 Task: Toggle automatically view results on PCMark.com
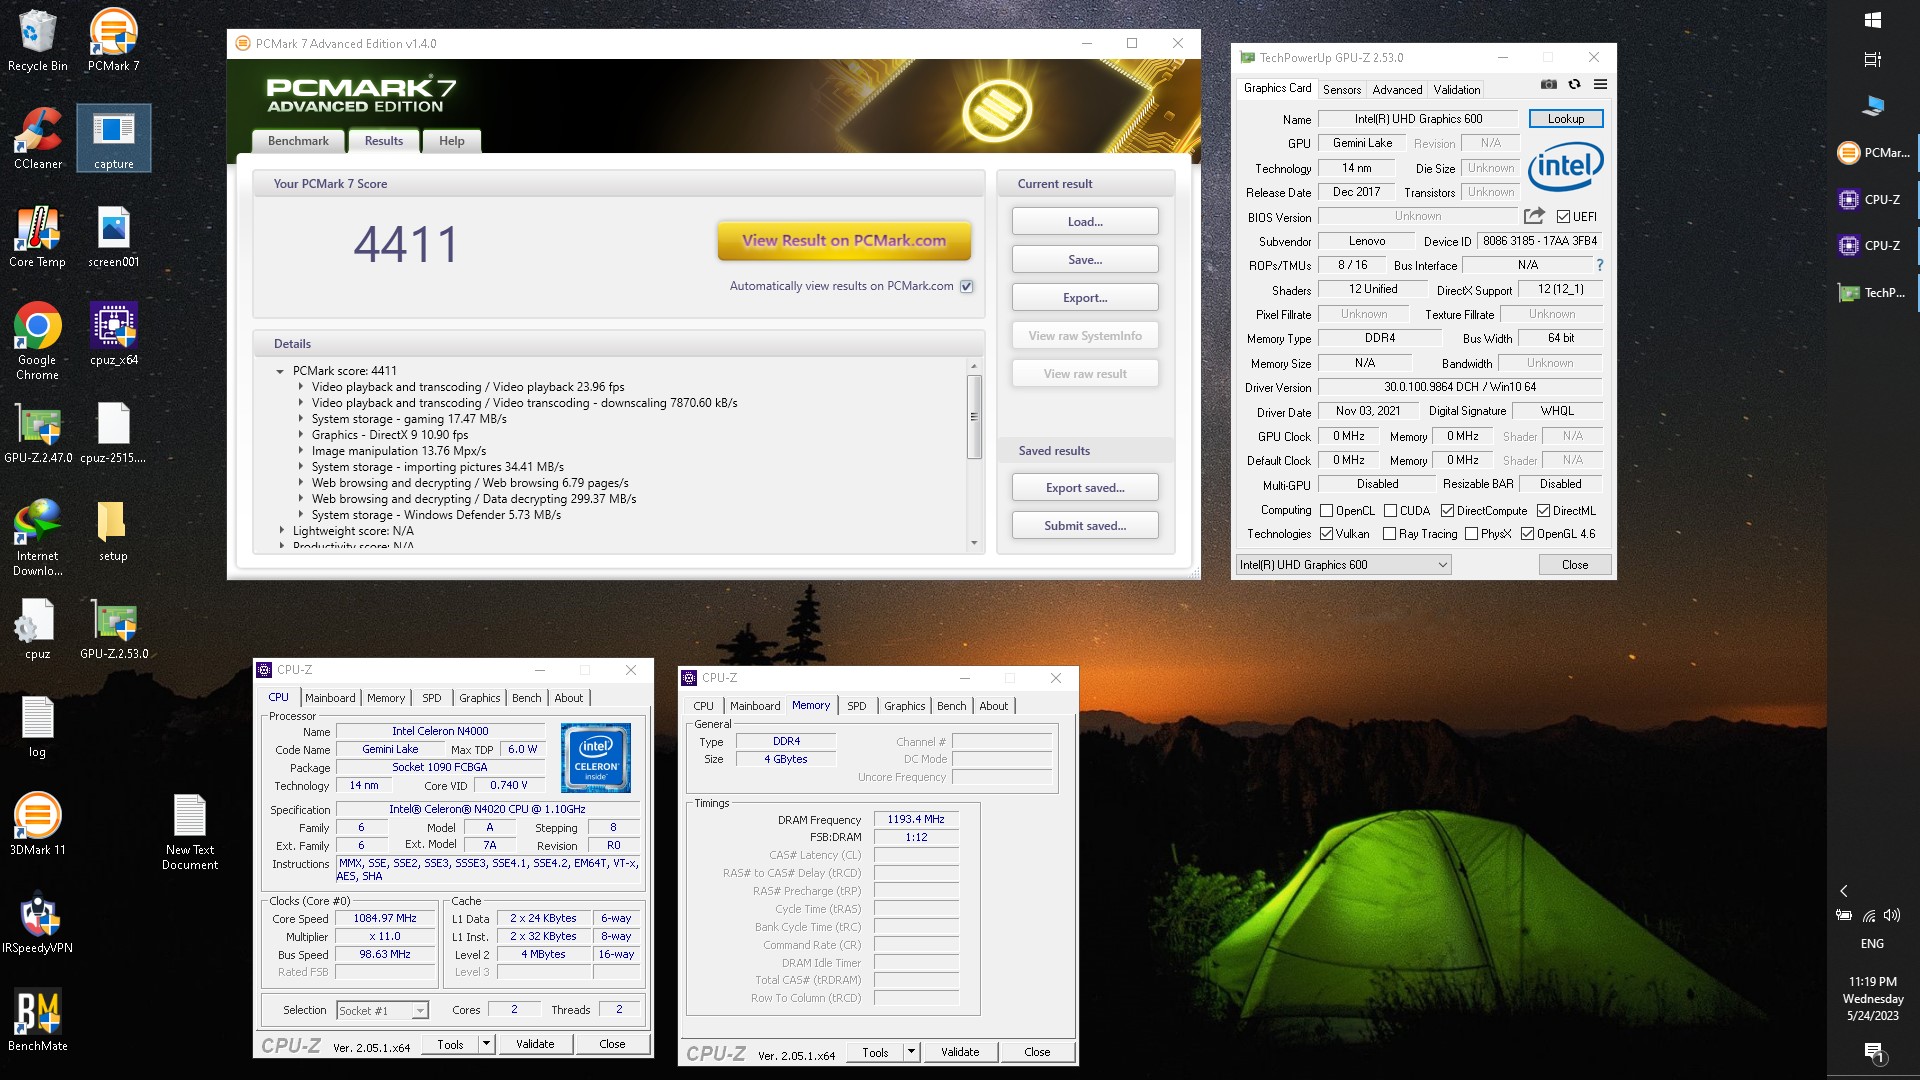[x=966, y=286]
